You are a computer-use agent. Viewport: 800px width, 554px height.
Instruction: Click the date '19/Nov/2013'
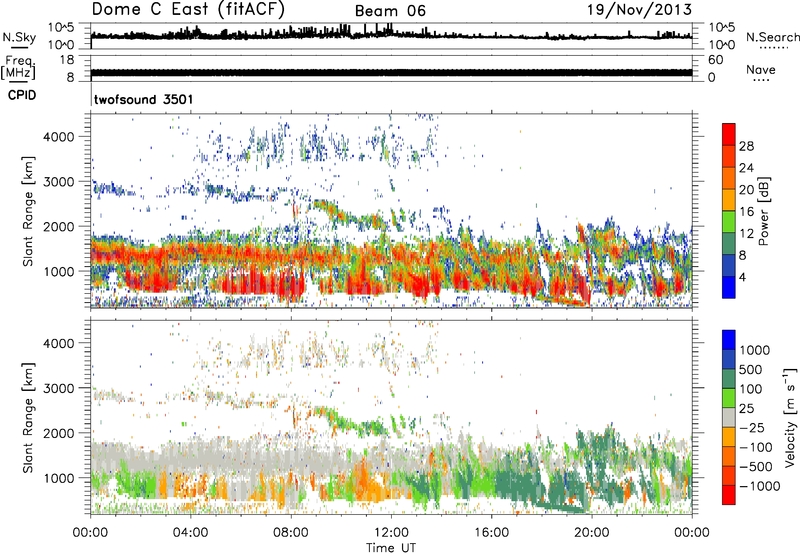[639, 9]
